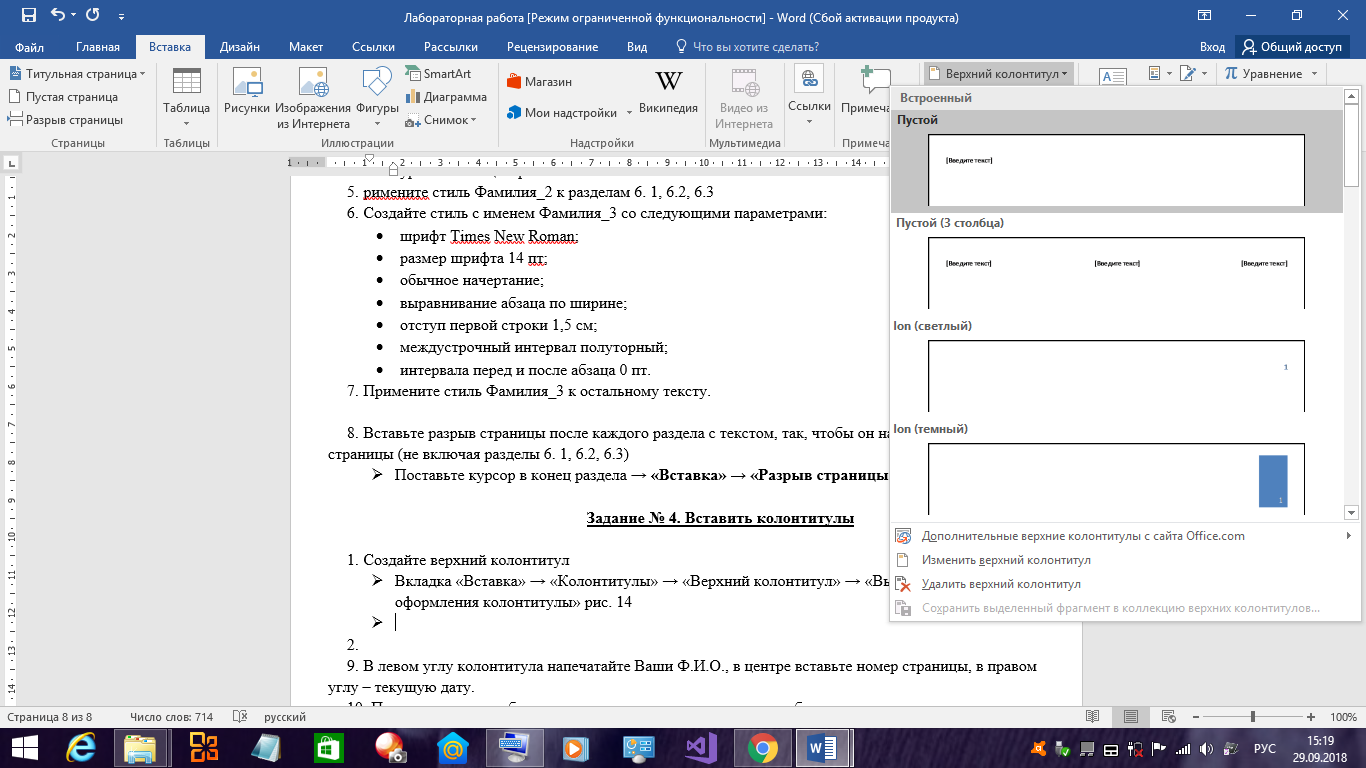This screenshot has height=768, width=1366.
Task: Switch to the Рассылки tab
Action: point(451,47)
